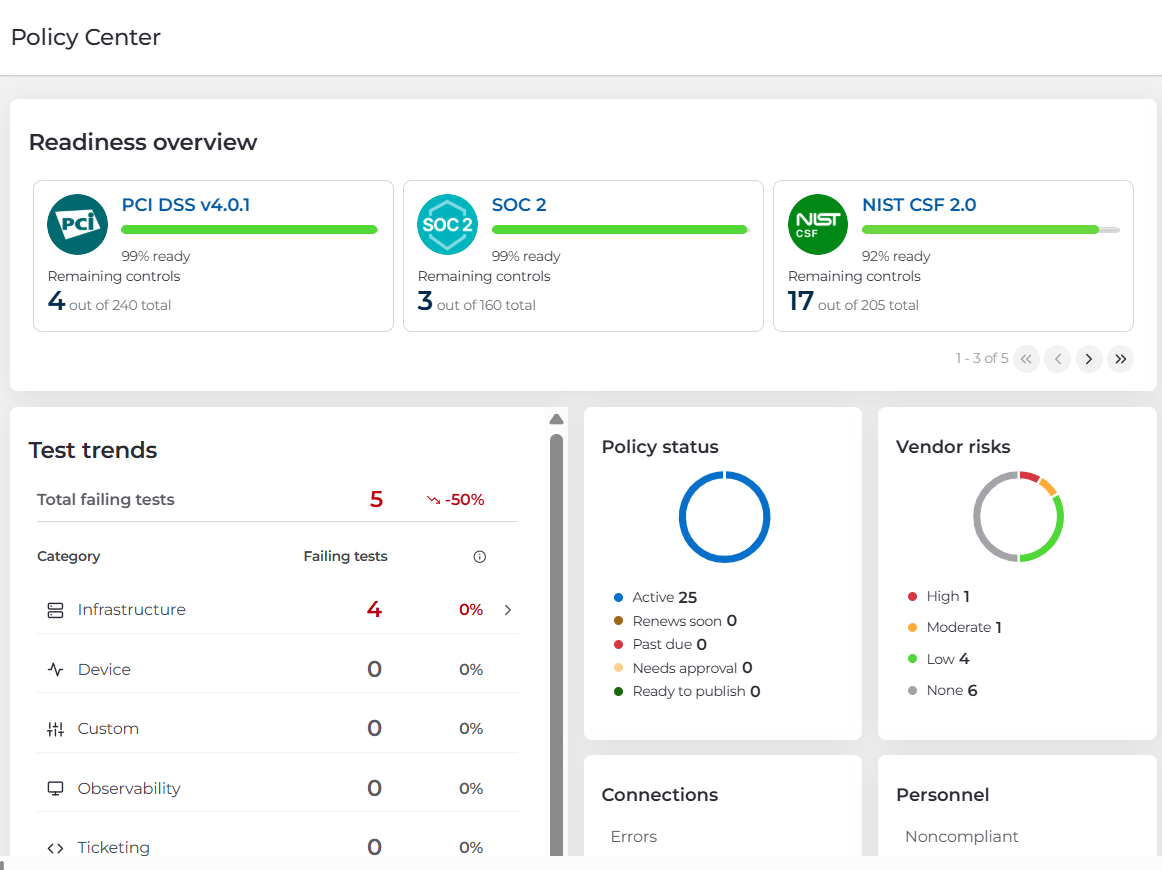Viewport: 1162px width, 870px height.
Task: Click the PCI DSS logo icon
Action: click(77, 224)
